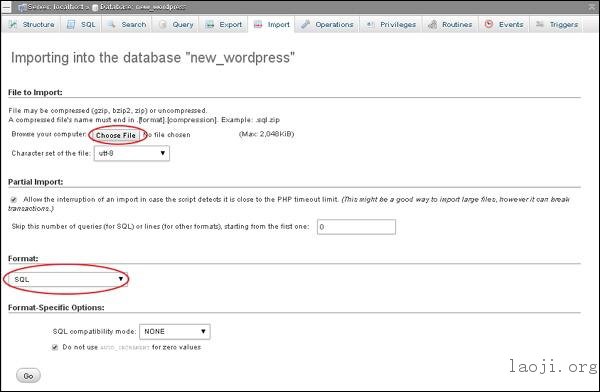Click the "(Max: 2,048KiB)" text

[266, 134]
